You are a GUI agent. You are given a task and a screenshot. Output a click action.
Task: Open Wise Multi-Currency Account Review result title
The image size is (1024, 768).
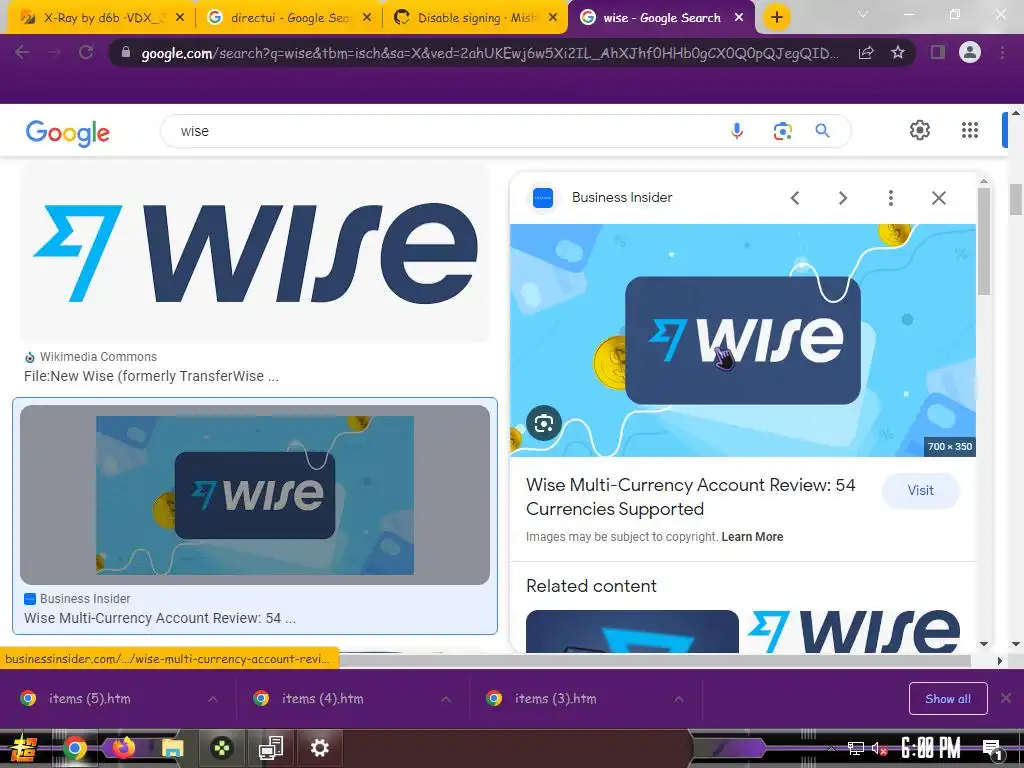160,618
